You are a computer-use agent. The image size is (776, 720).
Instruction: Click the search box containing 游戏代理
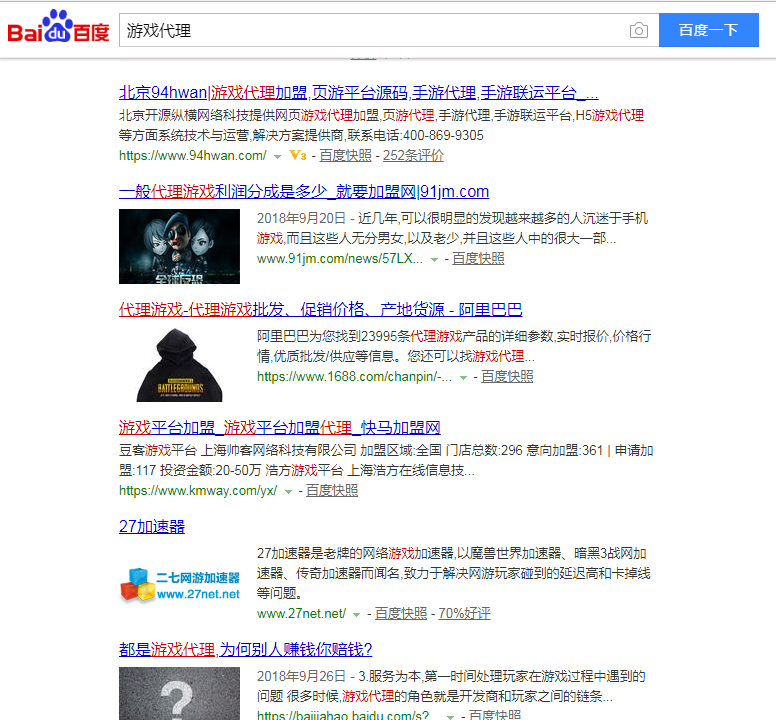point(370,31)
